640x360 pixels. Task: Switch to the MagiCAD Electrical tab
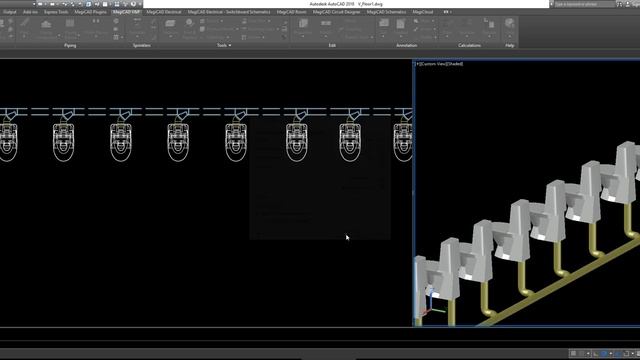(x=164, y=12)
